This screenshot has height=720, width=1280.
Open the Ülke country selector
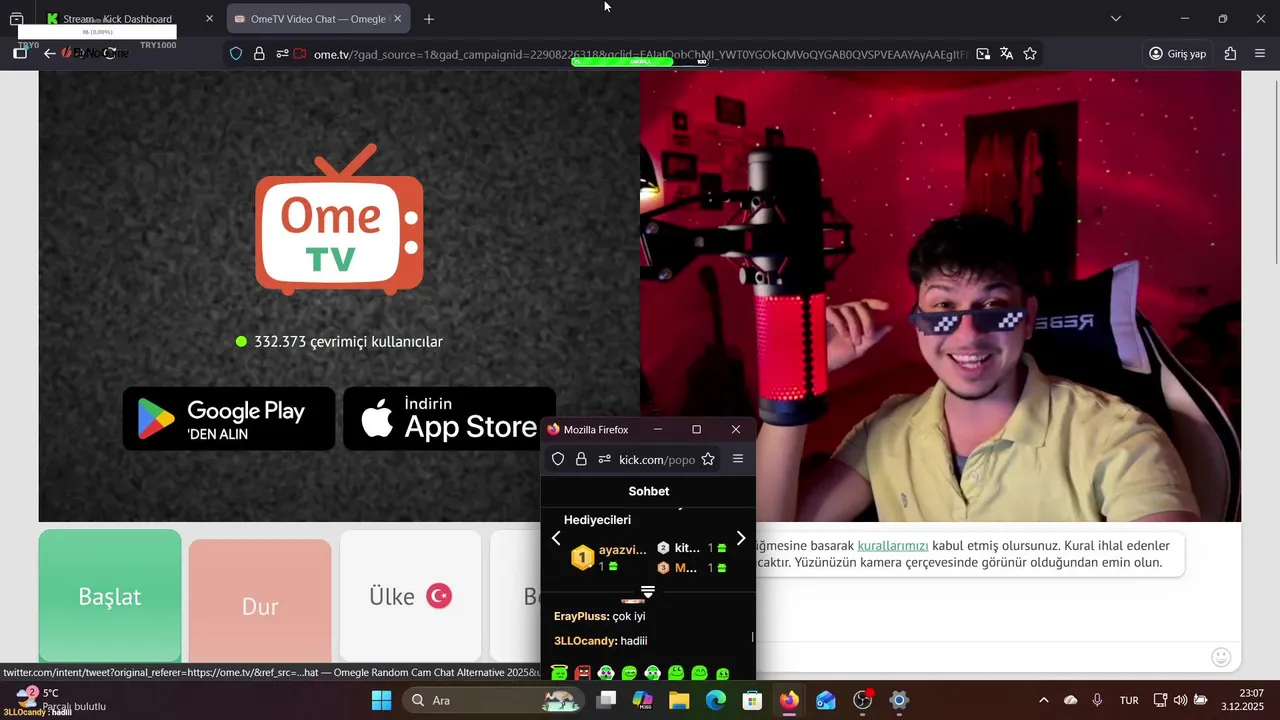point(410,596)
